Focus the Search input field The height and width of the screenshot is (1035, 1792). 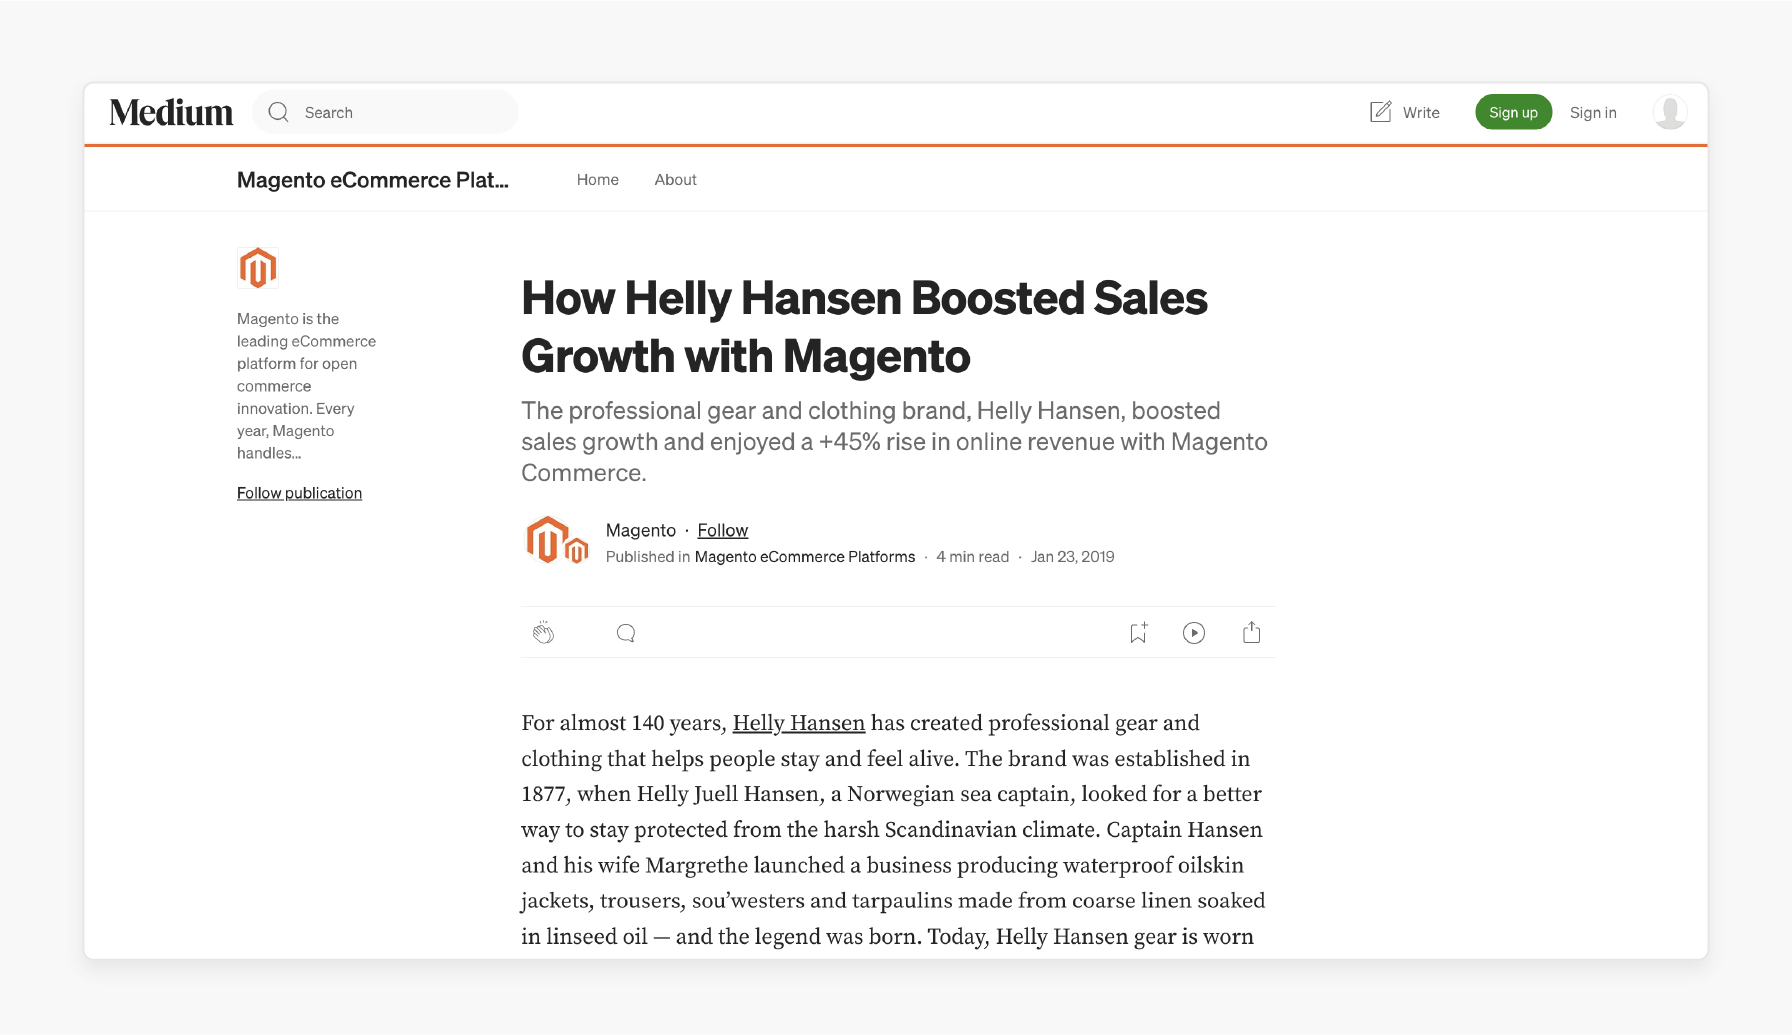386,112
